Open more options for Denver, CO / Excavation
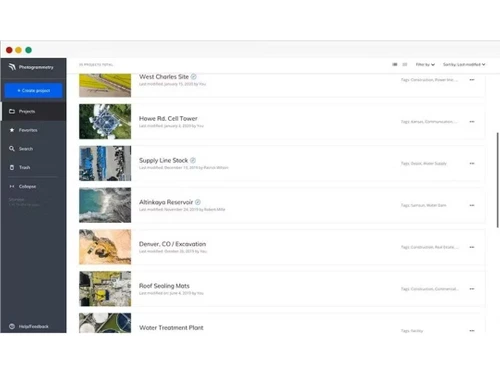This screenshot has height=375, width=500. [x=472, y=247]
